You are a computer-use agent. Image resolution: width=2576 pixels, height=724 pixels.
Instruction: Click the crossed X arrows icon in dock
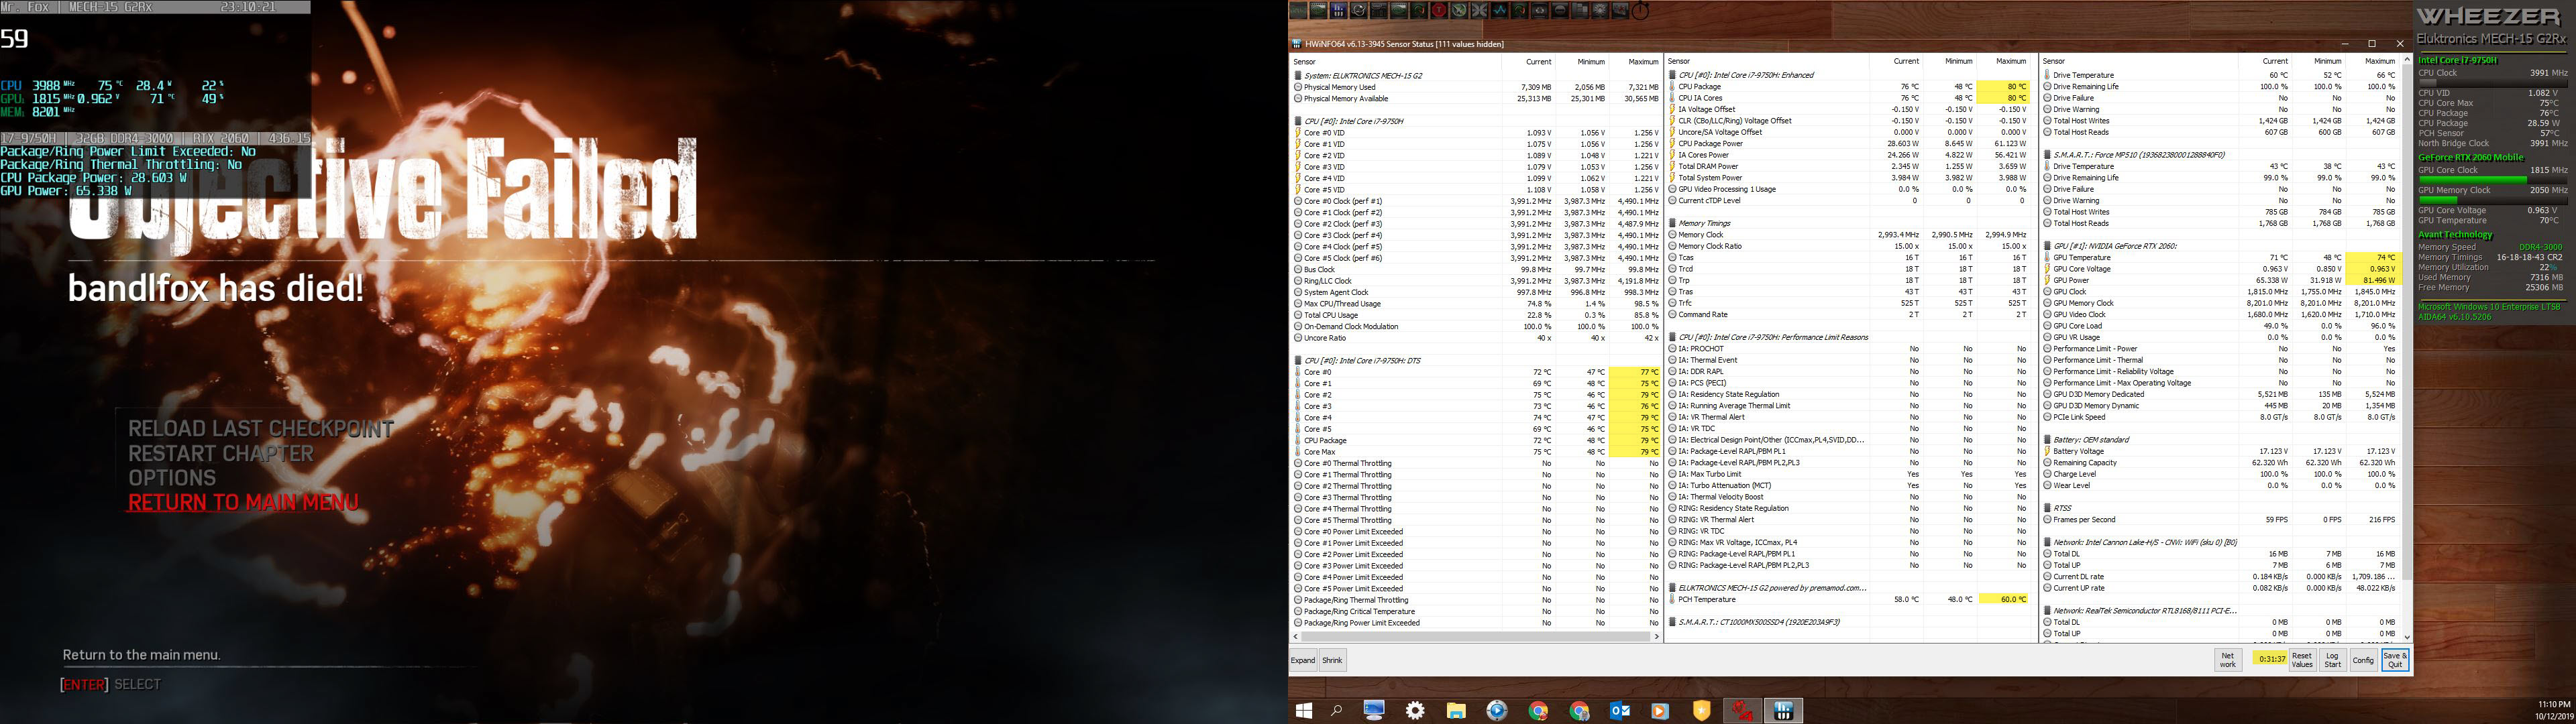[x=1479, y=11]
